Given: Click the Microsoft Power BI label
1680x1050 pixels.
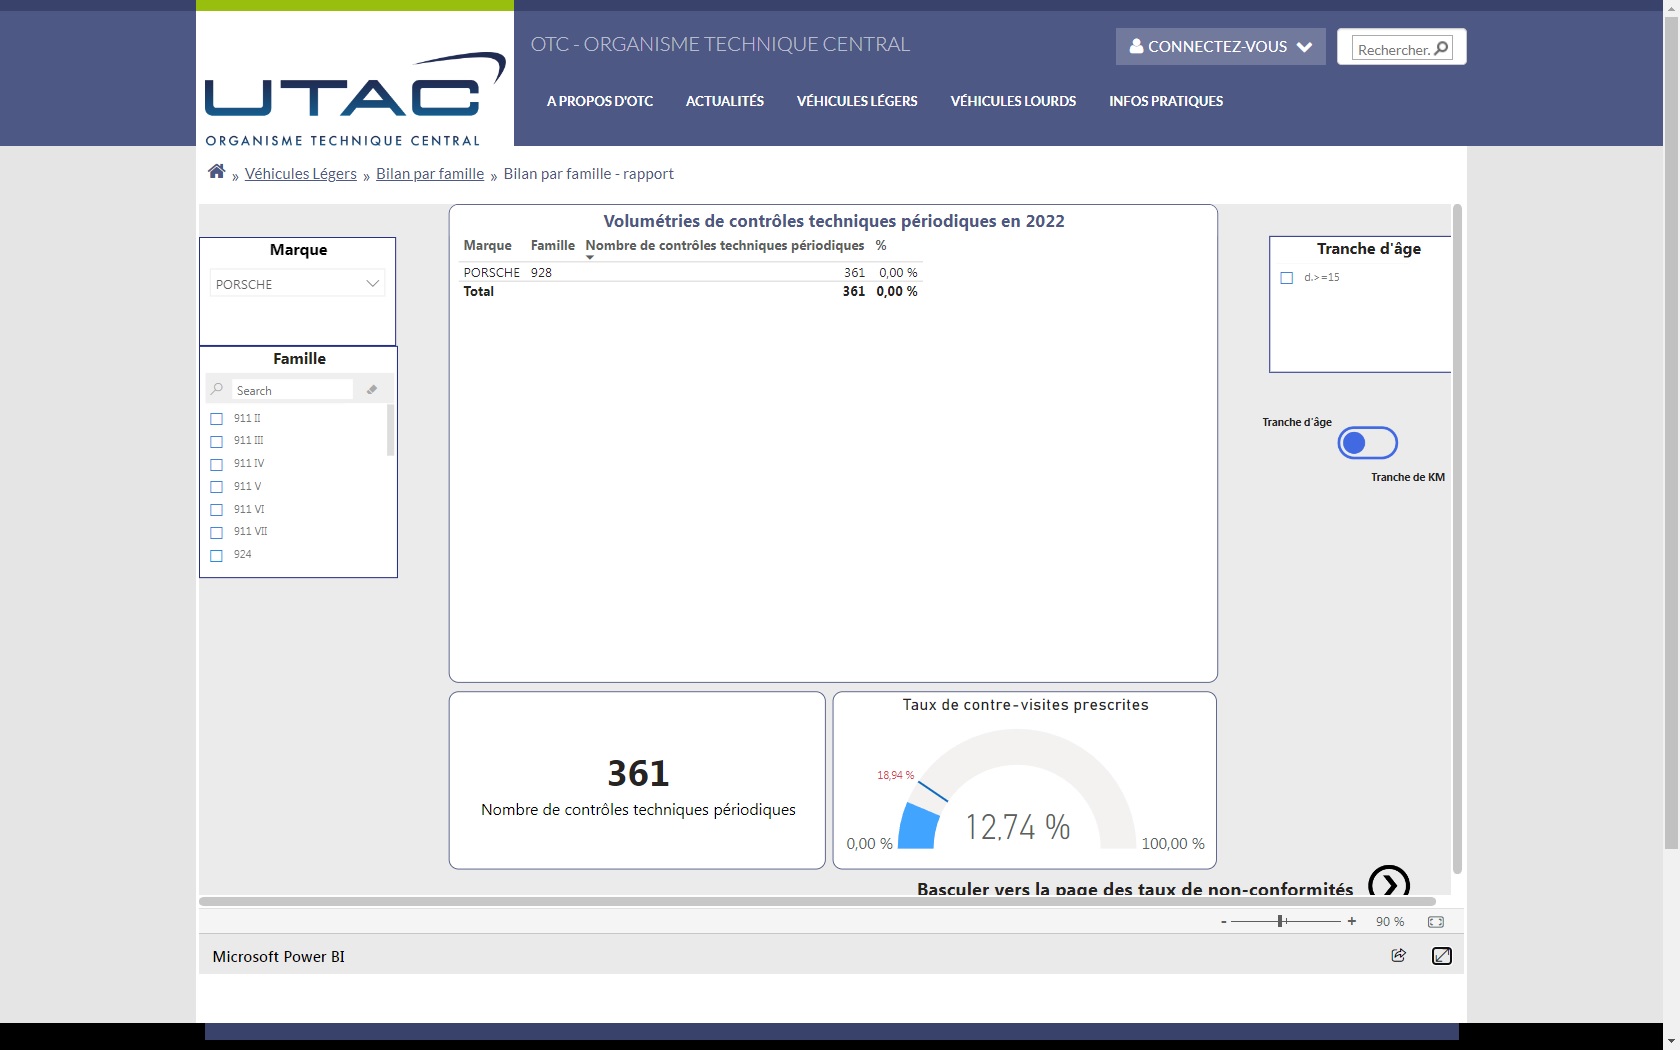Looking at the screenshot, I should (x=278, y=956).
